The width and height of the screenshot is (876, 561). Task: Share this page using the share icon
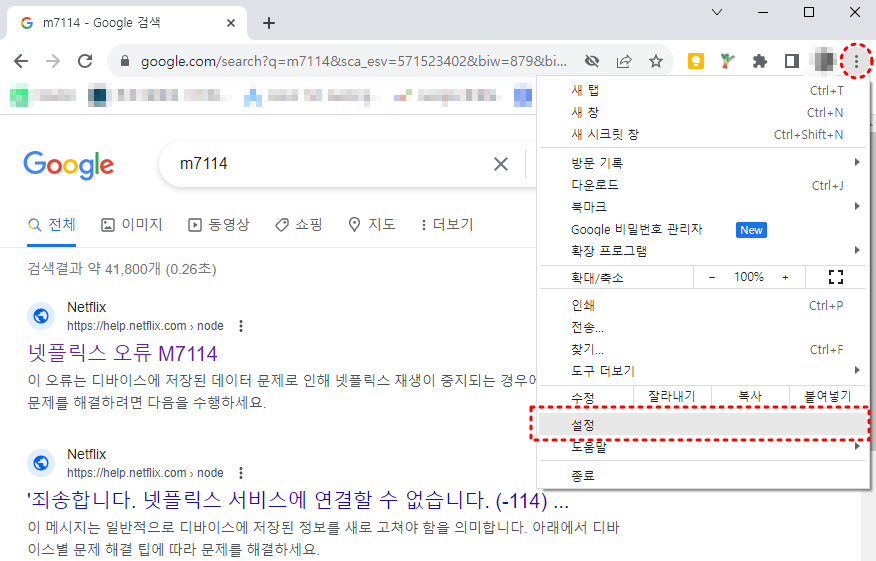[x=623, y=61]
